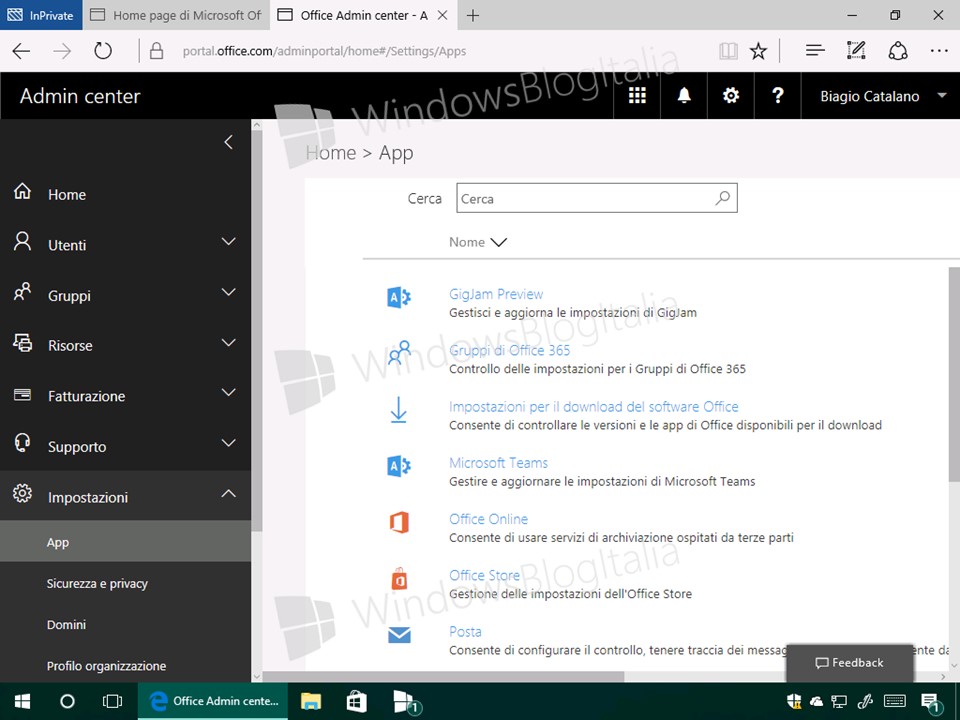Open notifications bell icon
The width and height of the screenshot is (960, 720).
(x=684, y=96)
